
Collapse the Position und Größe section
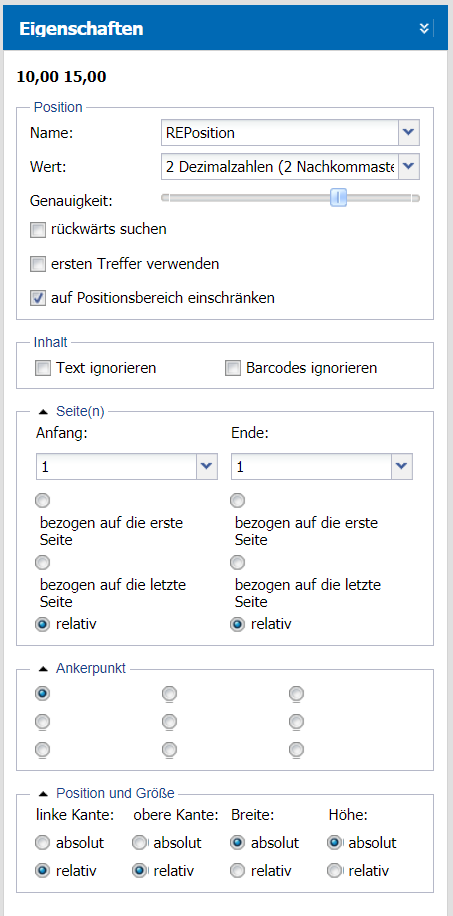[43, 794]
